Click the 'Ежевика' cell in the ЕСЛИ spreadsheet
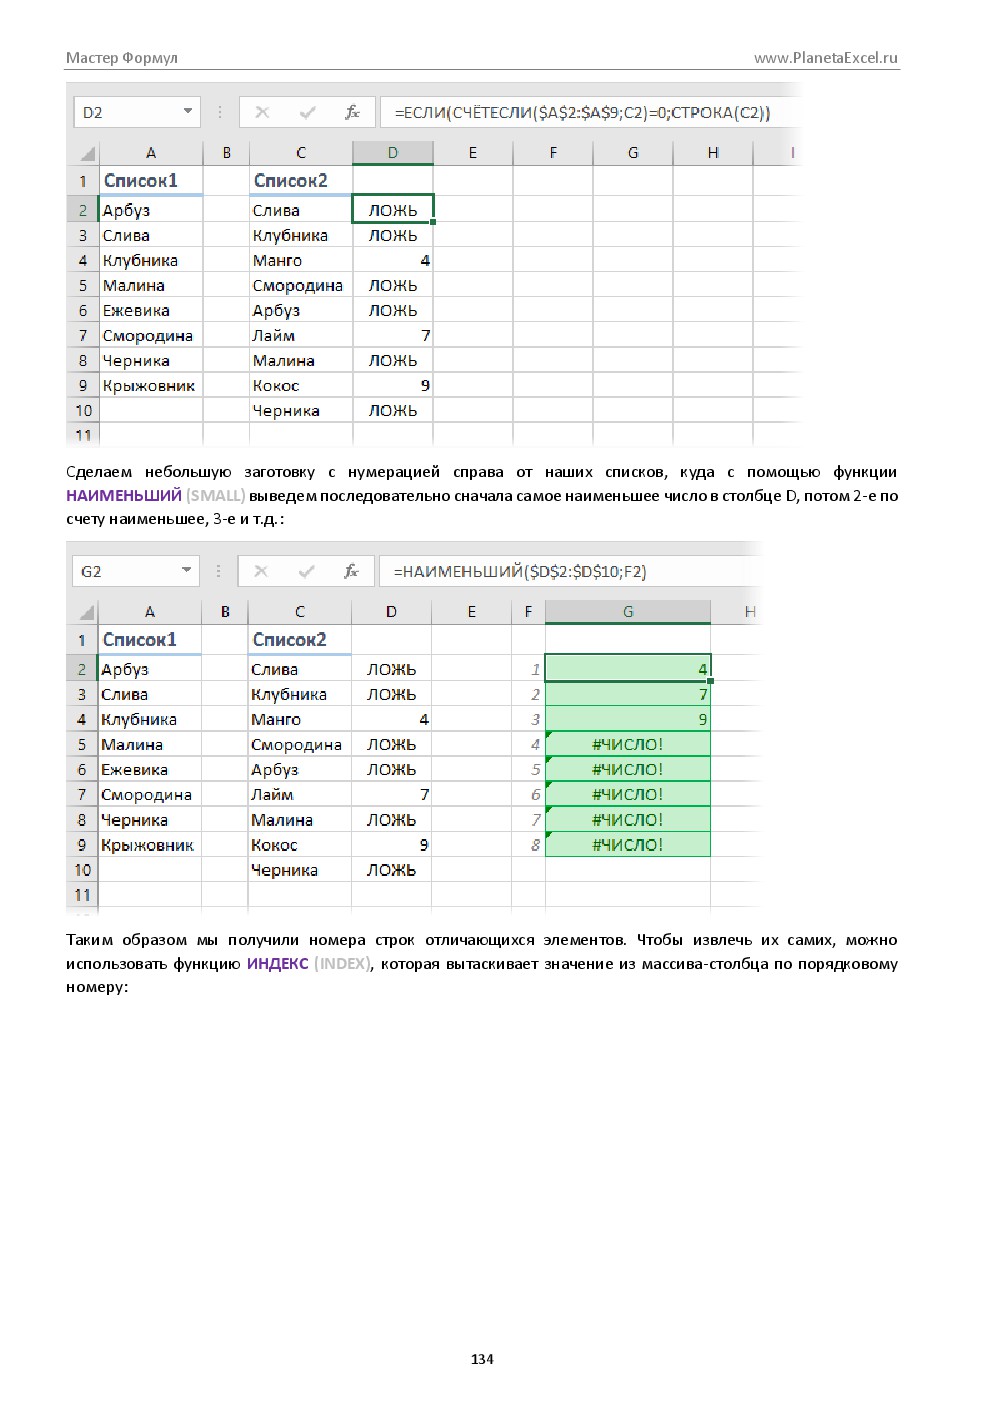 coord(151,310)
